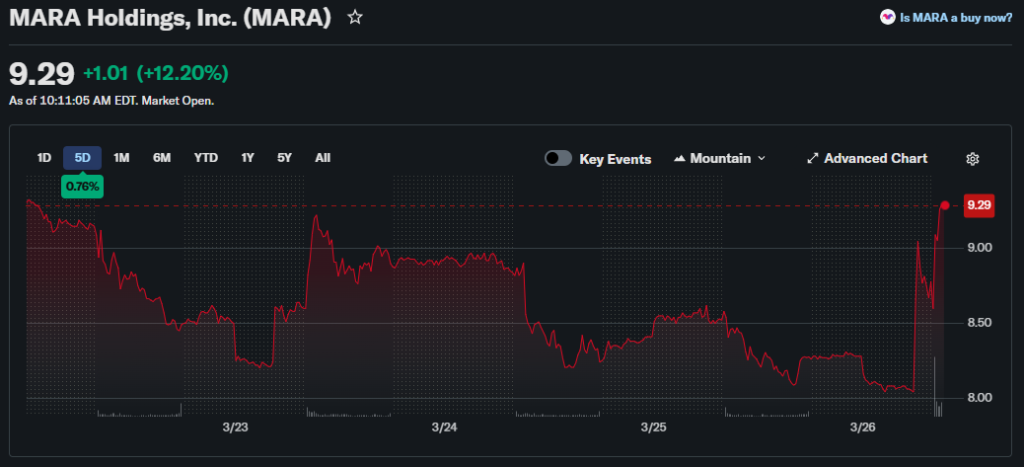
Task: Click the mountain chart type icon
Action: [680, 159]
